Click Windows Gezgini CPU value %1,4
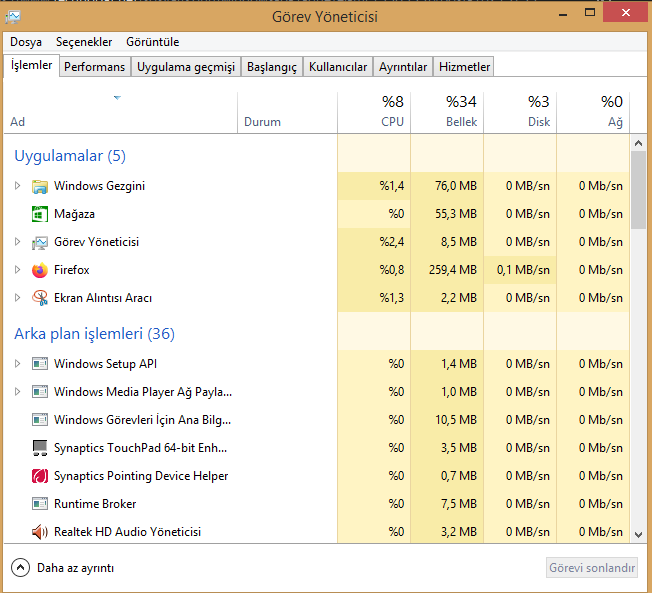The image size is (652, 593). point(392,186)
